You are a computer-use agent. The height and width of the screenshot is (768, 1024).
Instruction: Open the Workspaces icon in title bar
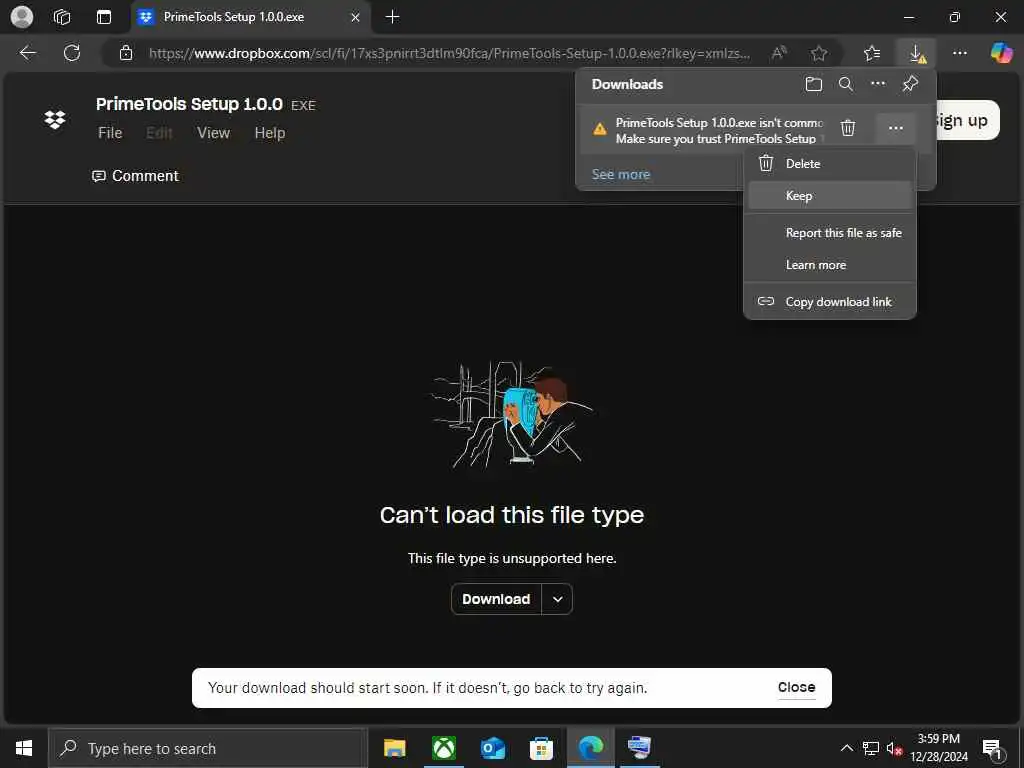62,17
